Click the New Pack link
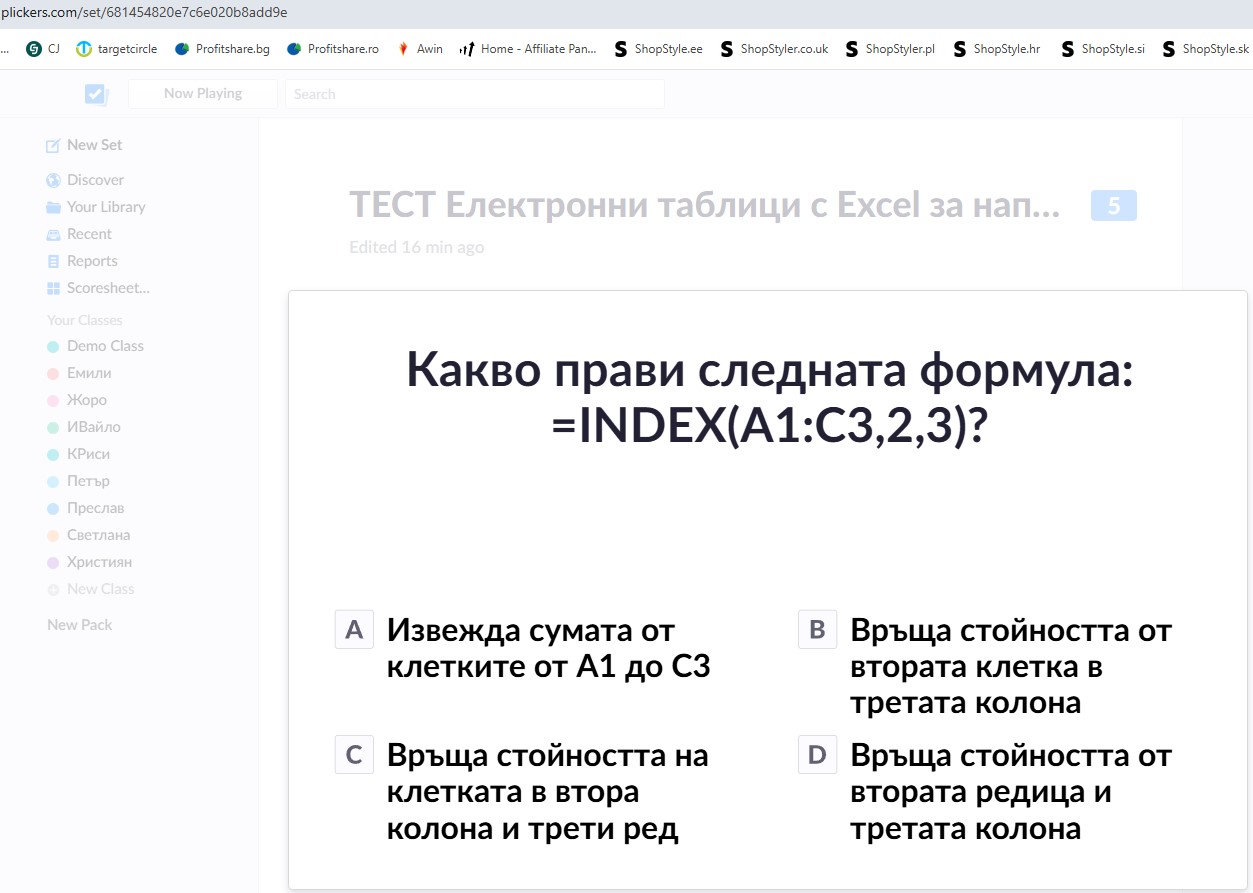The width and height of the screenshot is (1253, 893). tap(80, 625)
